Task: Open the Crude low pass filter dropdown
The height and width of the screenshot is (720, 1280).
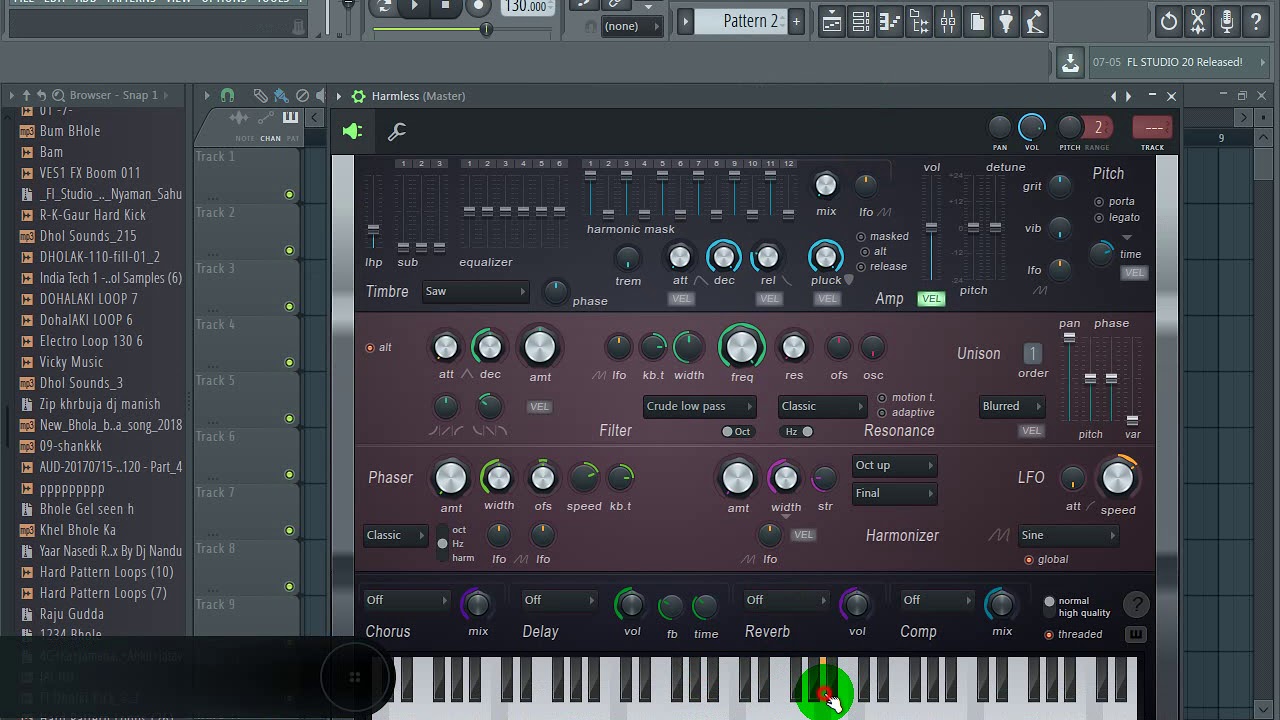Action: 699,406
